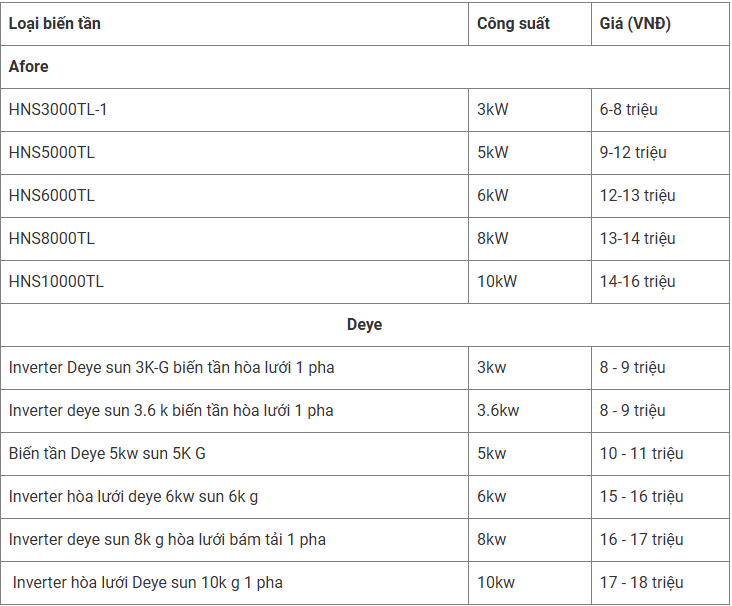This screenshot has width=732, height=606.
Task: Select the "3.6kw" power cell
Action: [498, 411]
